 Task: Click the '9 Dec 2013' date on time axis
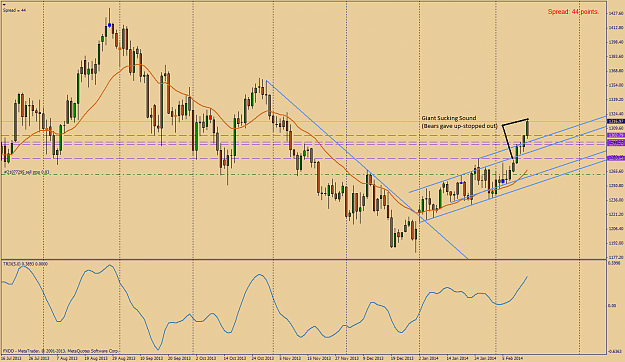click(373, 358)
